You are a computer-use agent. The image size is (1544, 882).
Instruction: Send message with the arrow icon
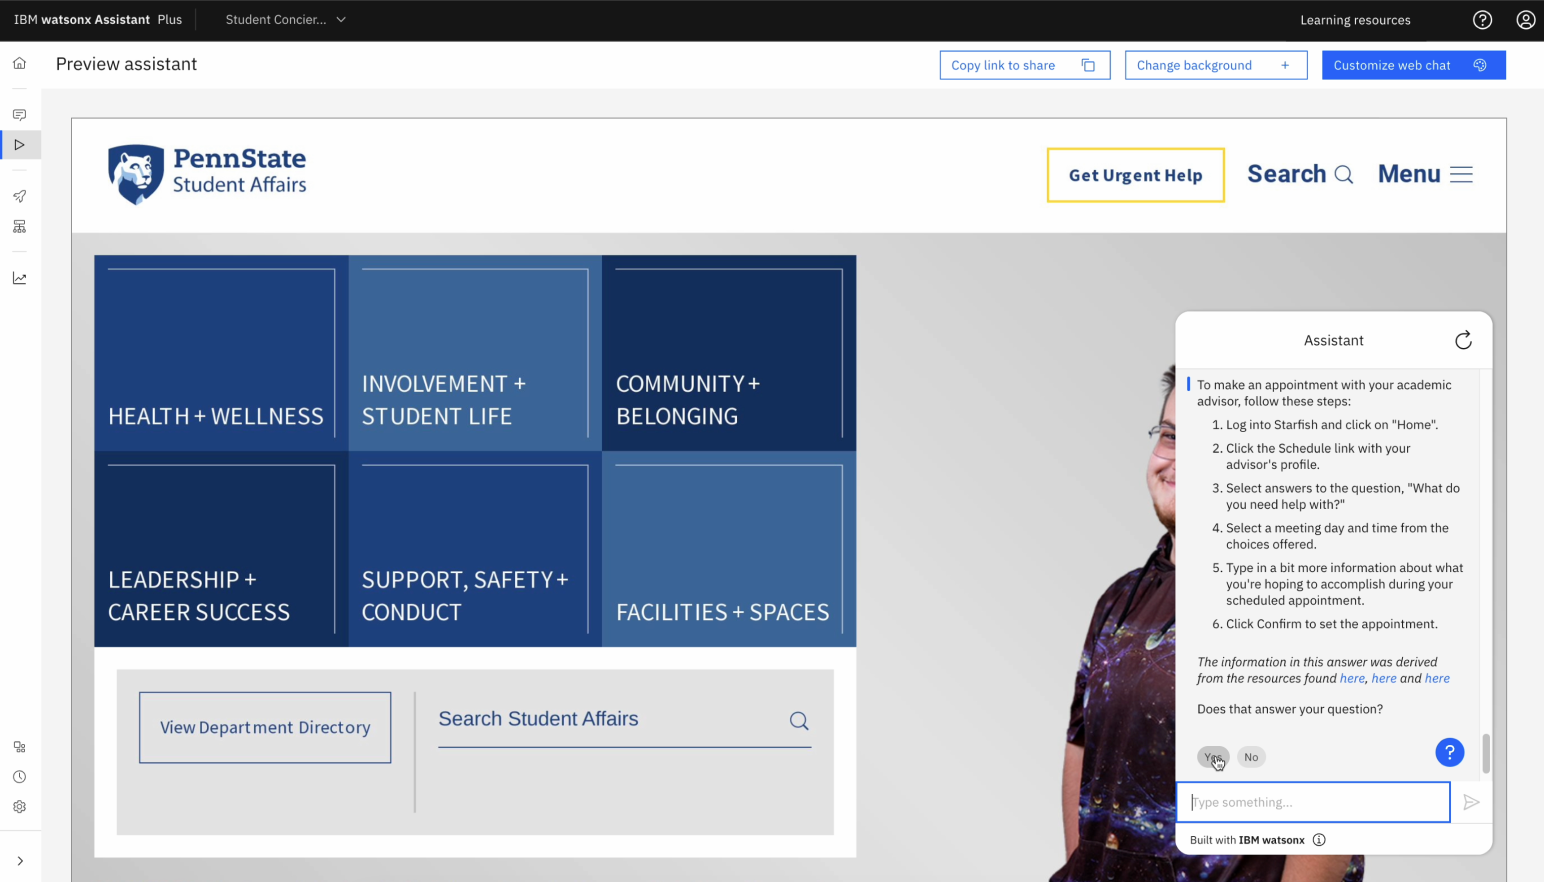click(x=1471, y=802)
